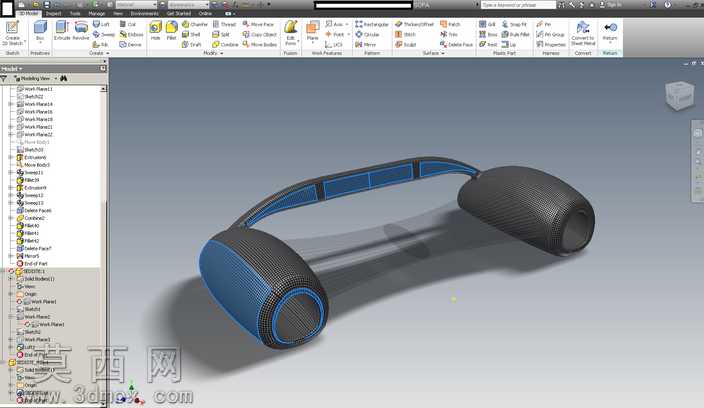704x408 pixels.
Task: Select End of Part marker below Mirror5
Action: point(32,263)
